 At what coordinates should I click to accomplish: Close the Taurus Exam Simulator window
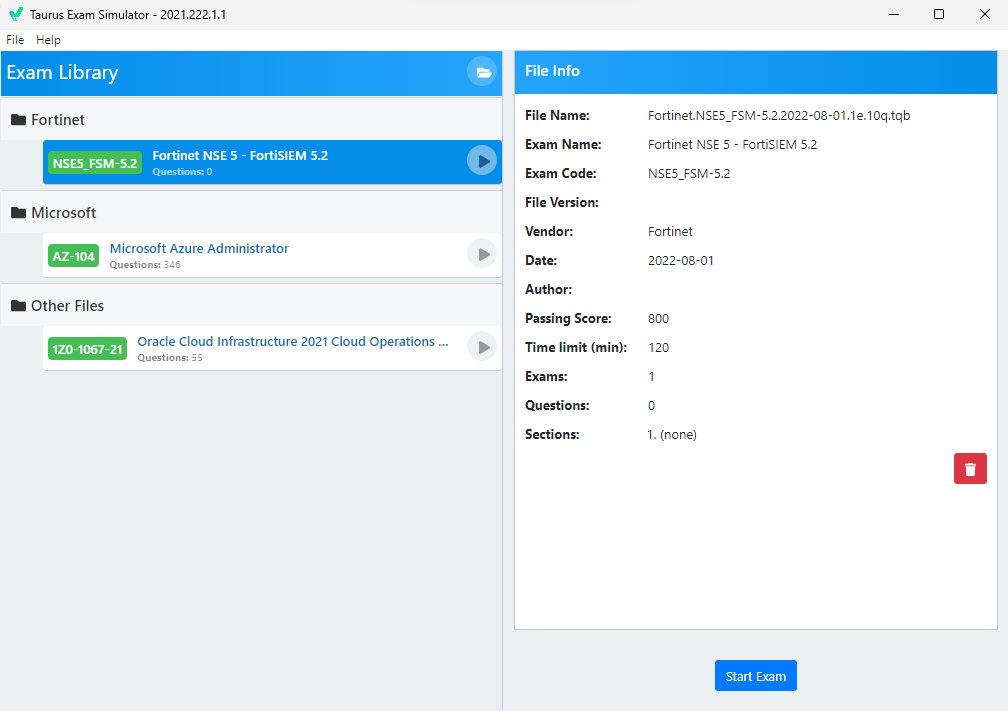coord(984,14)
